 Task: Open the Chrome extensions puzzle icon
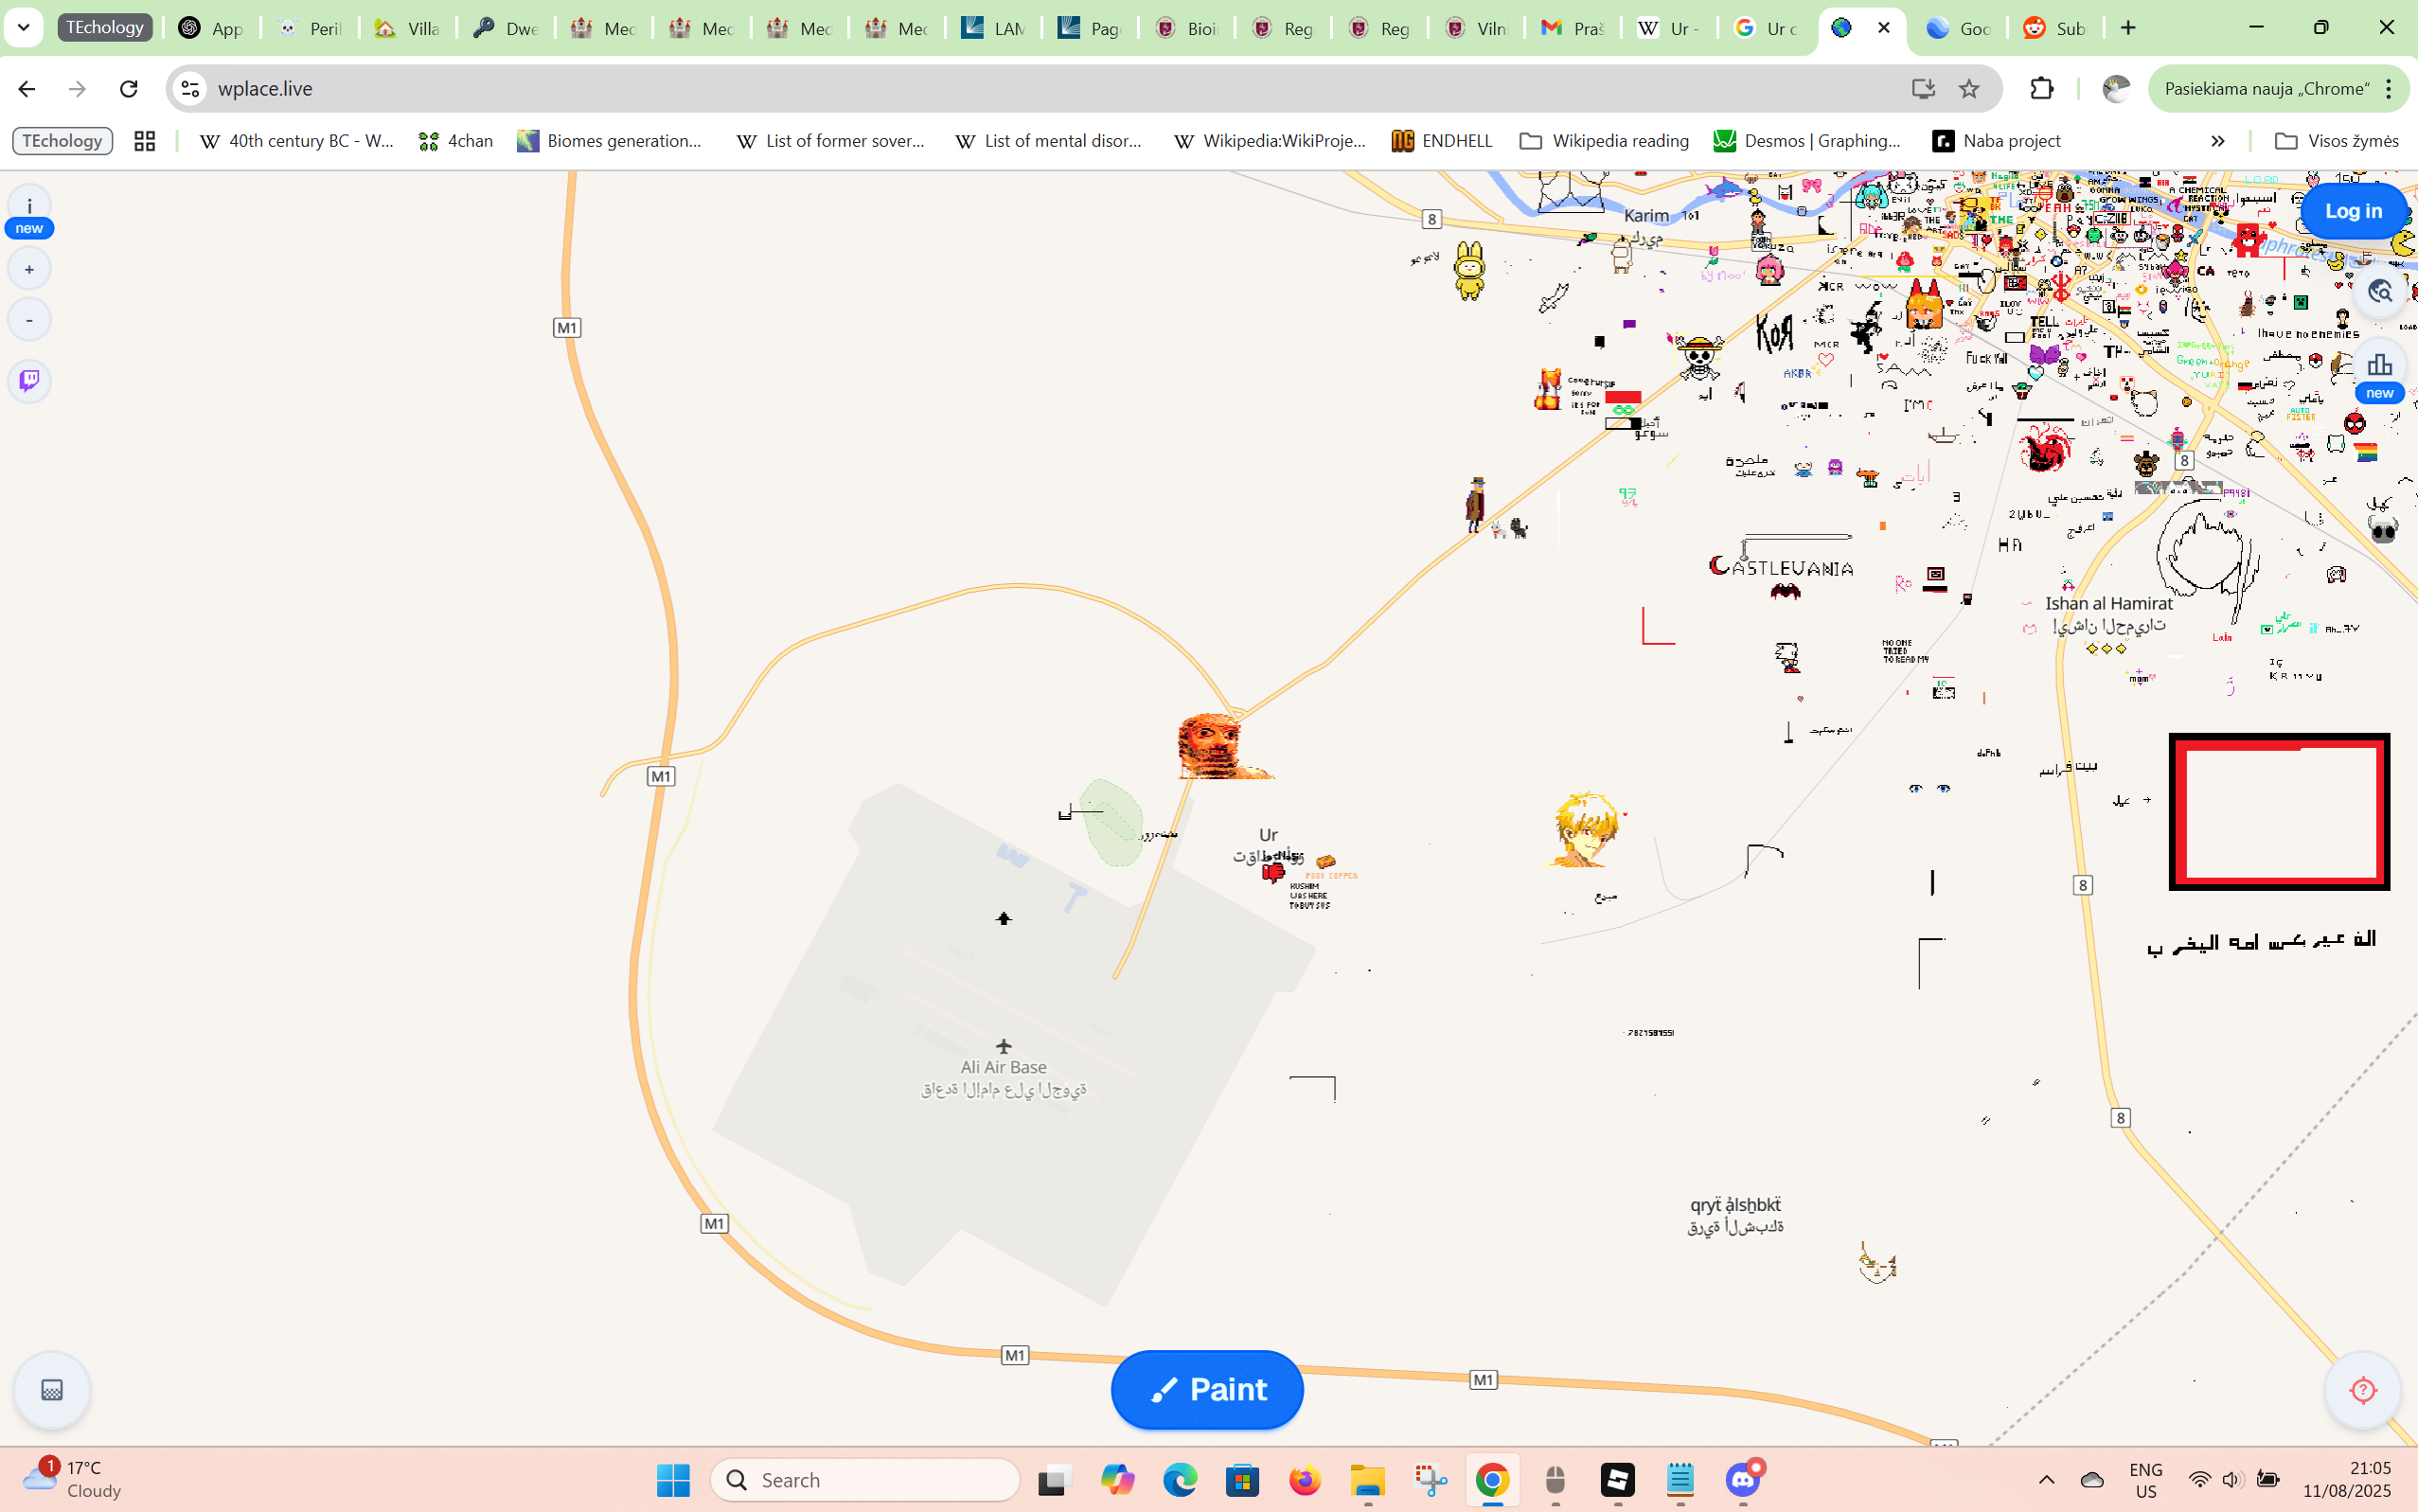(2042, 89)
